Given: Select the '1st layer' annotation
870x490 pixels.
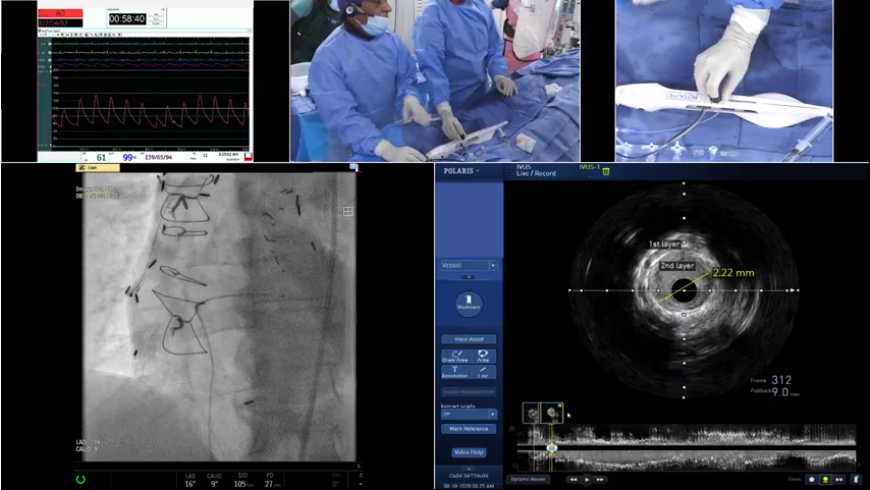Looking at the screenshot, I should coord(664,244).
